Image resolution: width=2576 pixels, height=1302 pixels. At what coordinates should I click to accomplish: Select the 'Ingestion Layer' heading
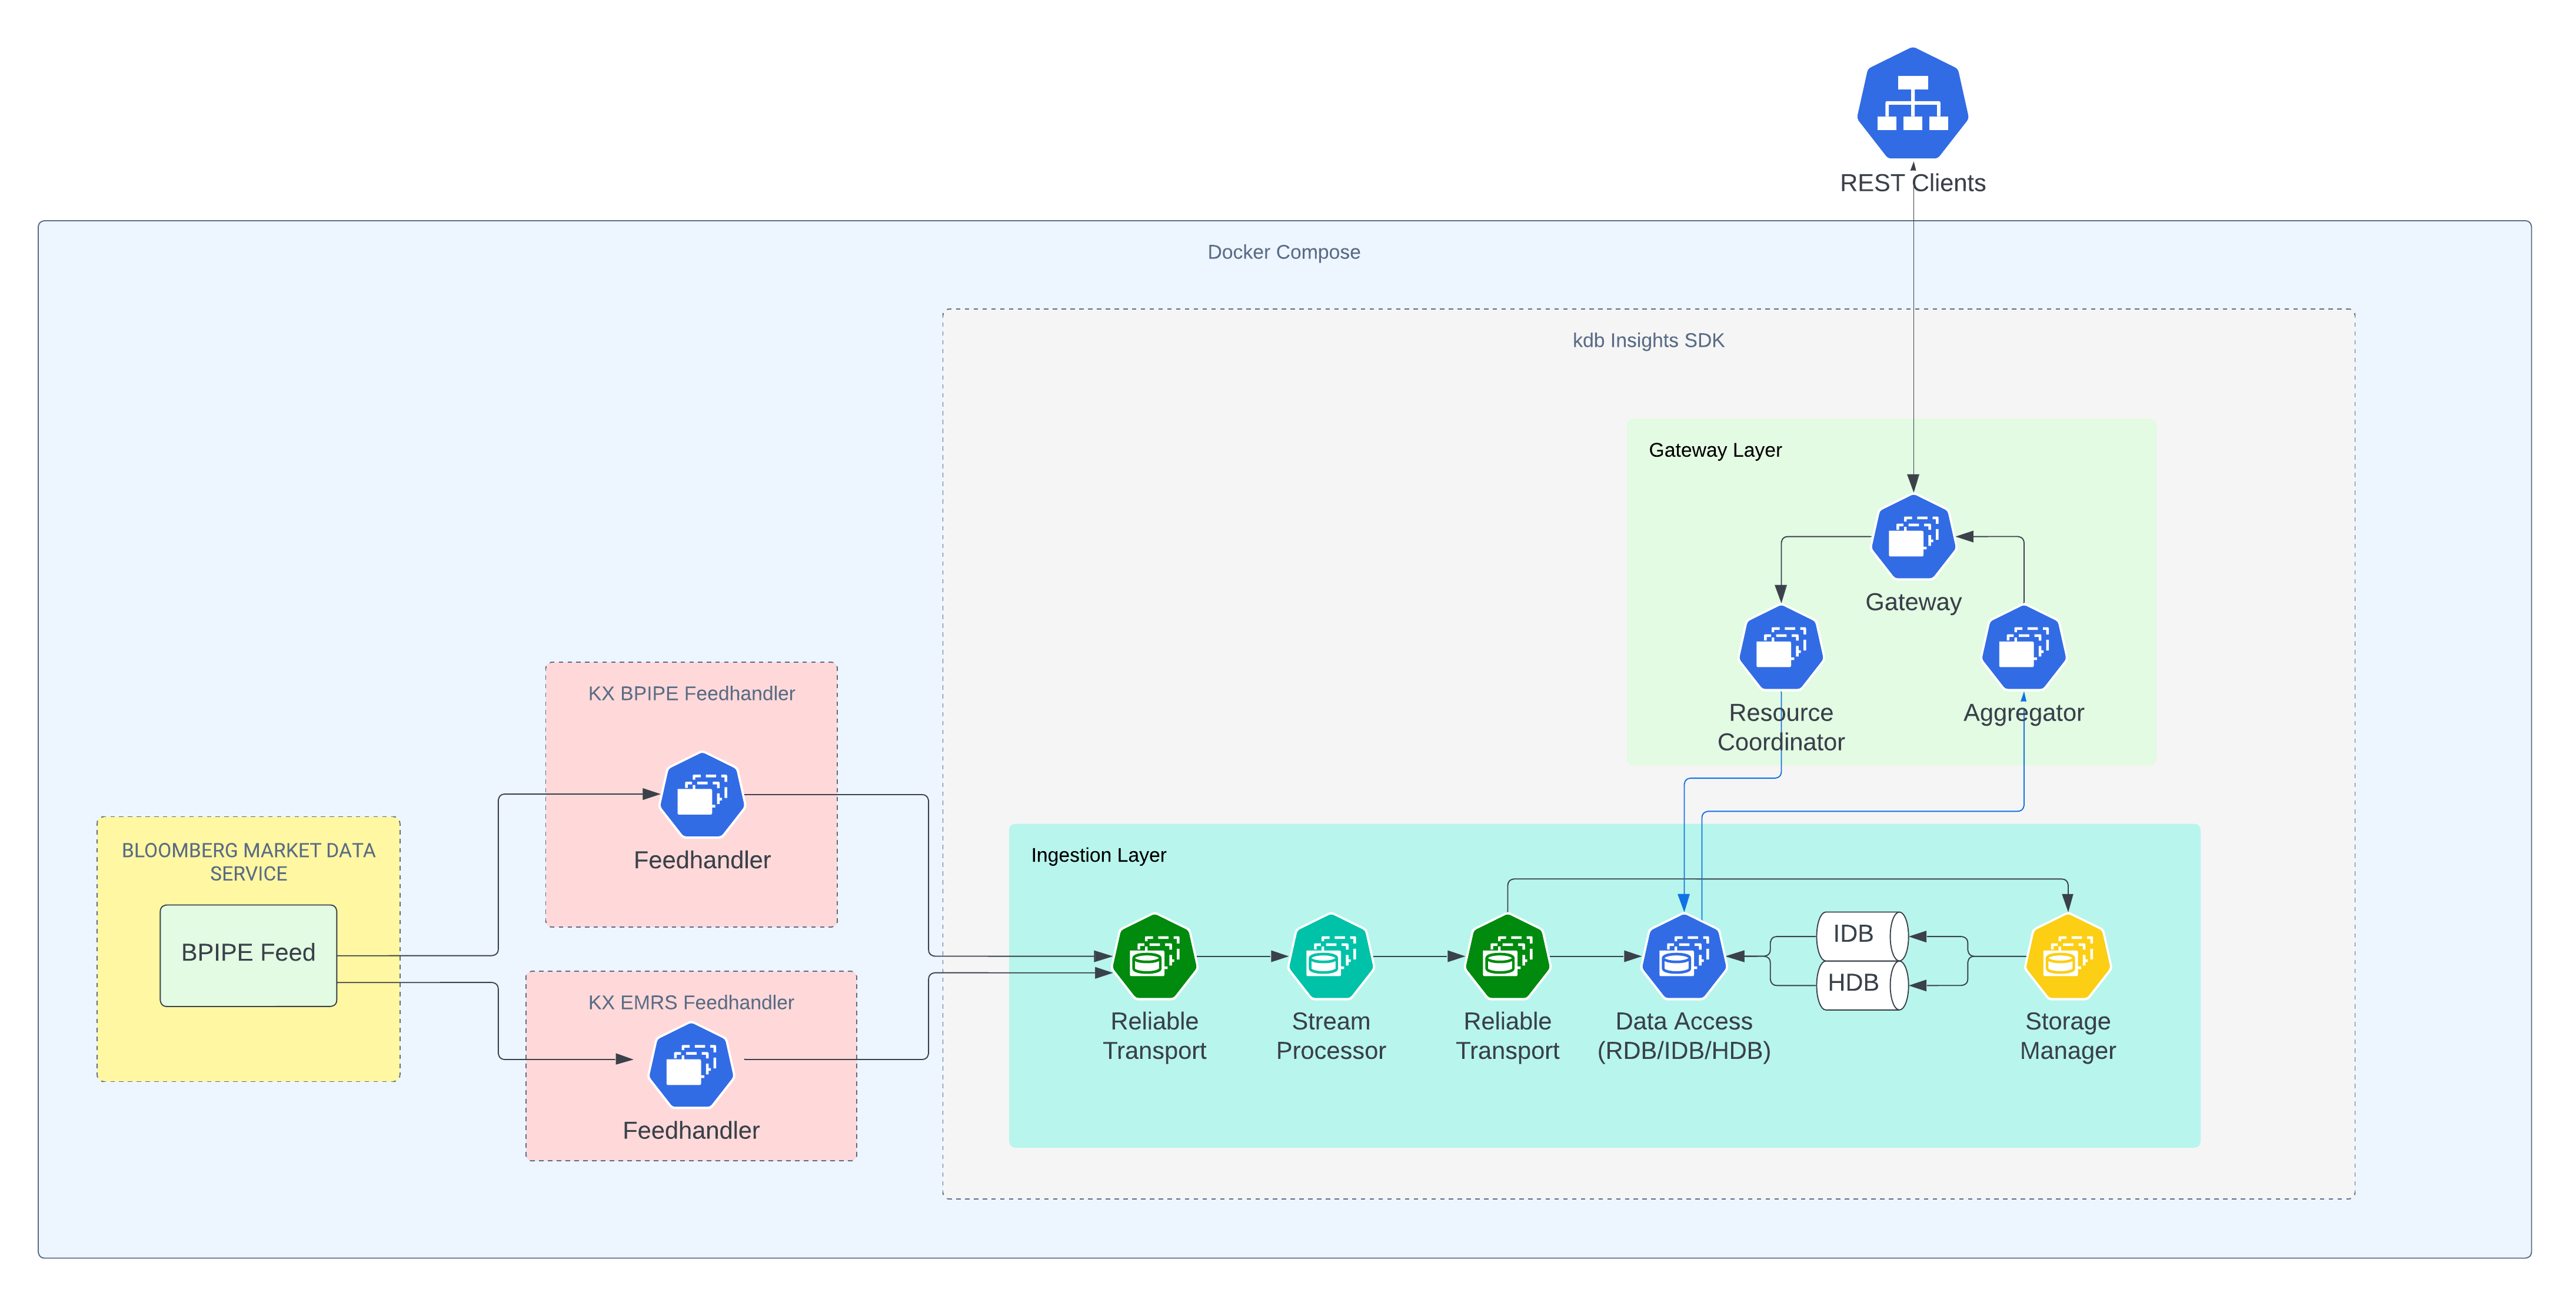pyautogui.click(x=1098, y=855)
